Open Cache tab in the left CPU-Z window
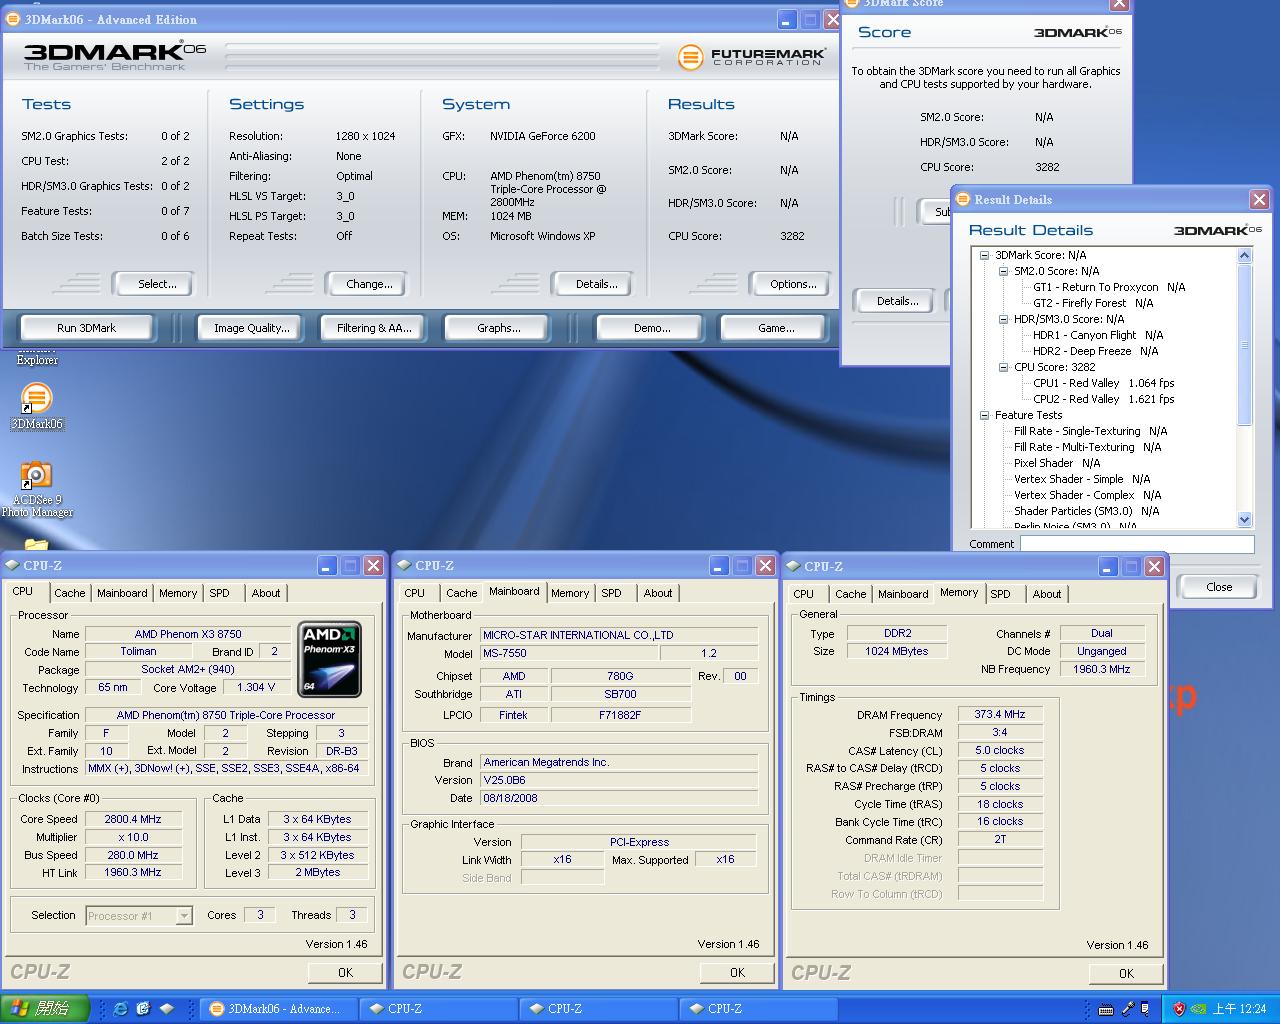 (70, 593)
